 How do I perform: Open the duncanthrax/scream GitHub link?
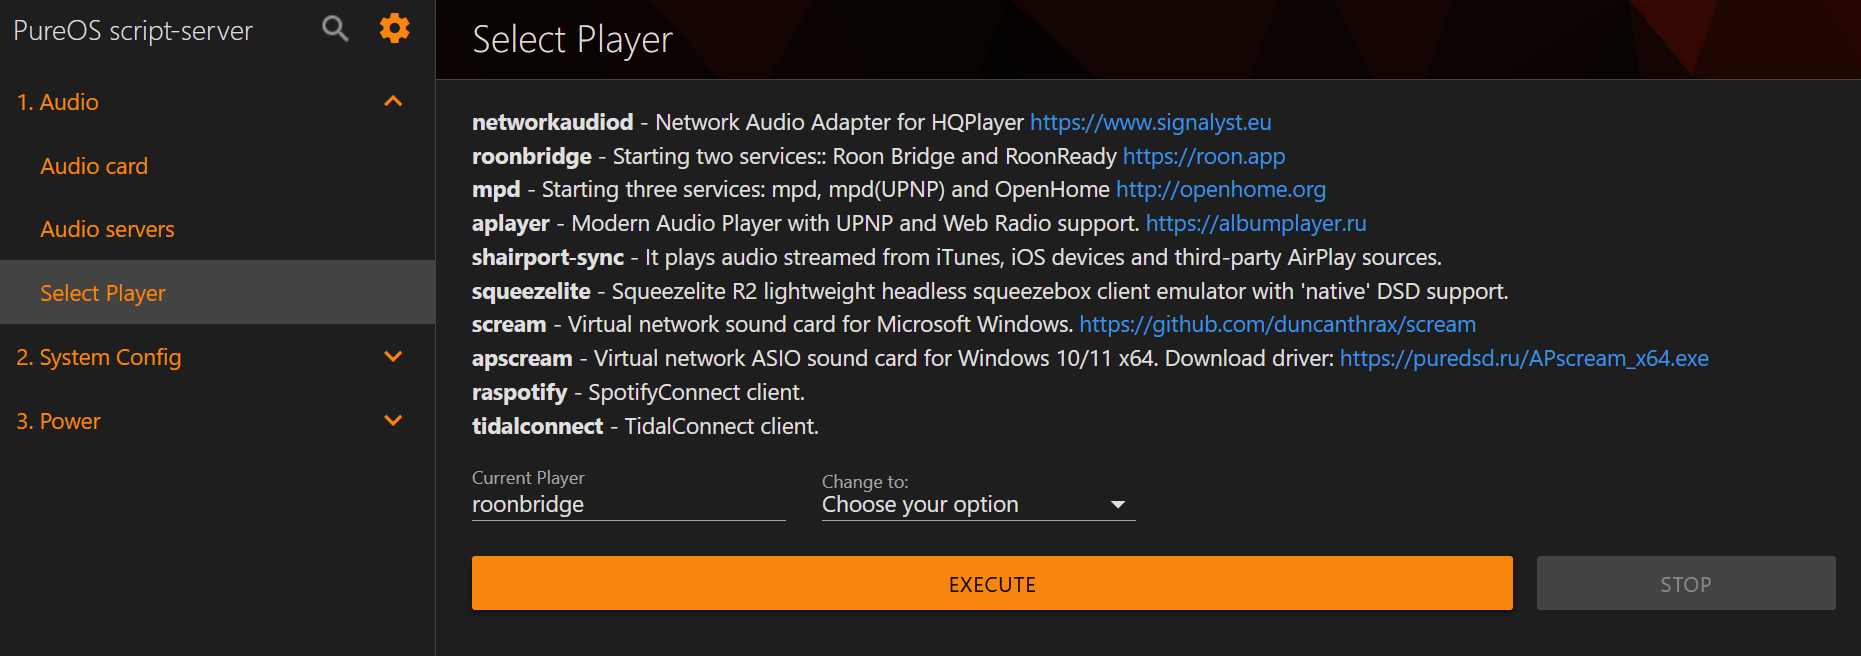[1278, 324]
